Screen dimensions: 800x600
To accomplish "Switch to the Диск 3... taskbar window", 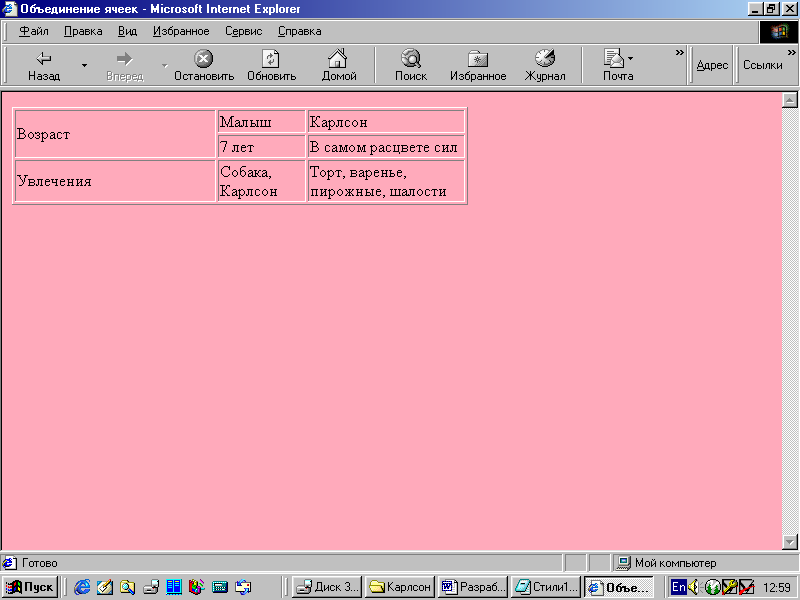I will pyautogui.click(x=327, y=587).
